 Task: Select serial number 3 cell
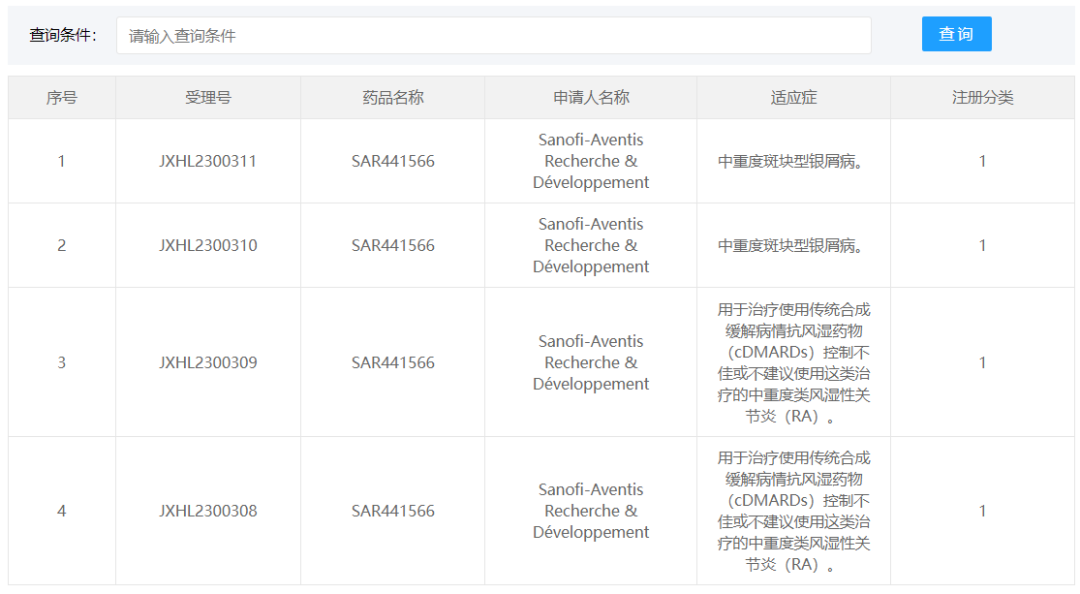[x=62, y=362]
